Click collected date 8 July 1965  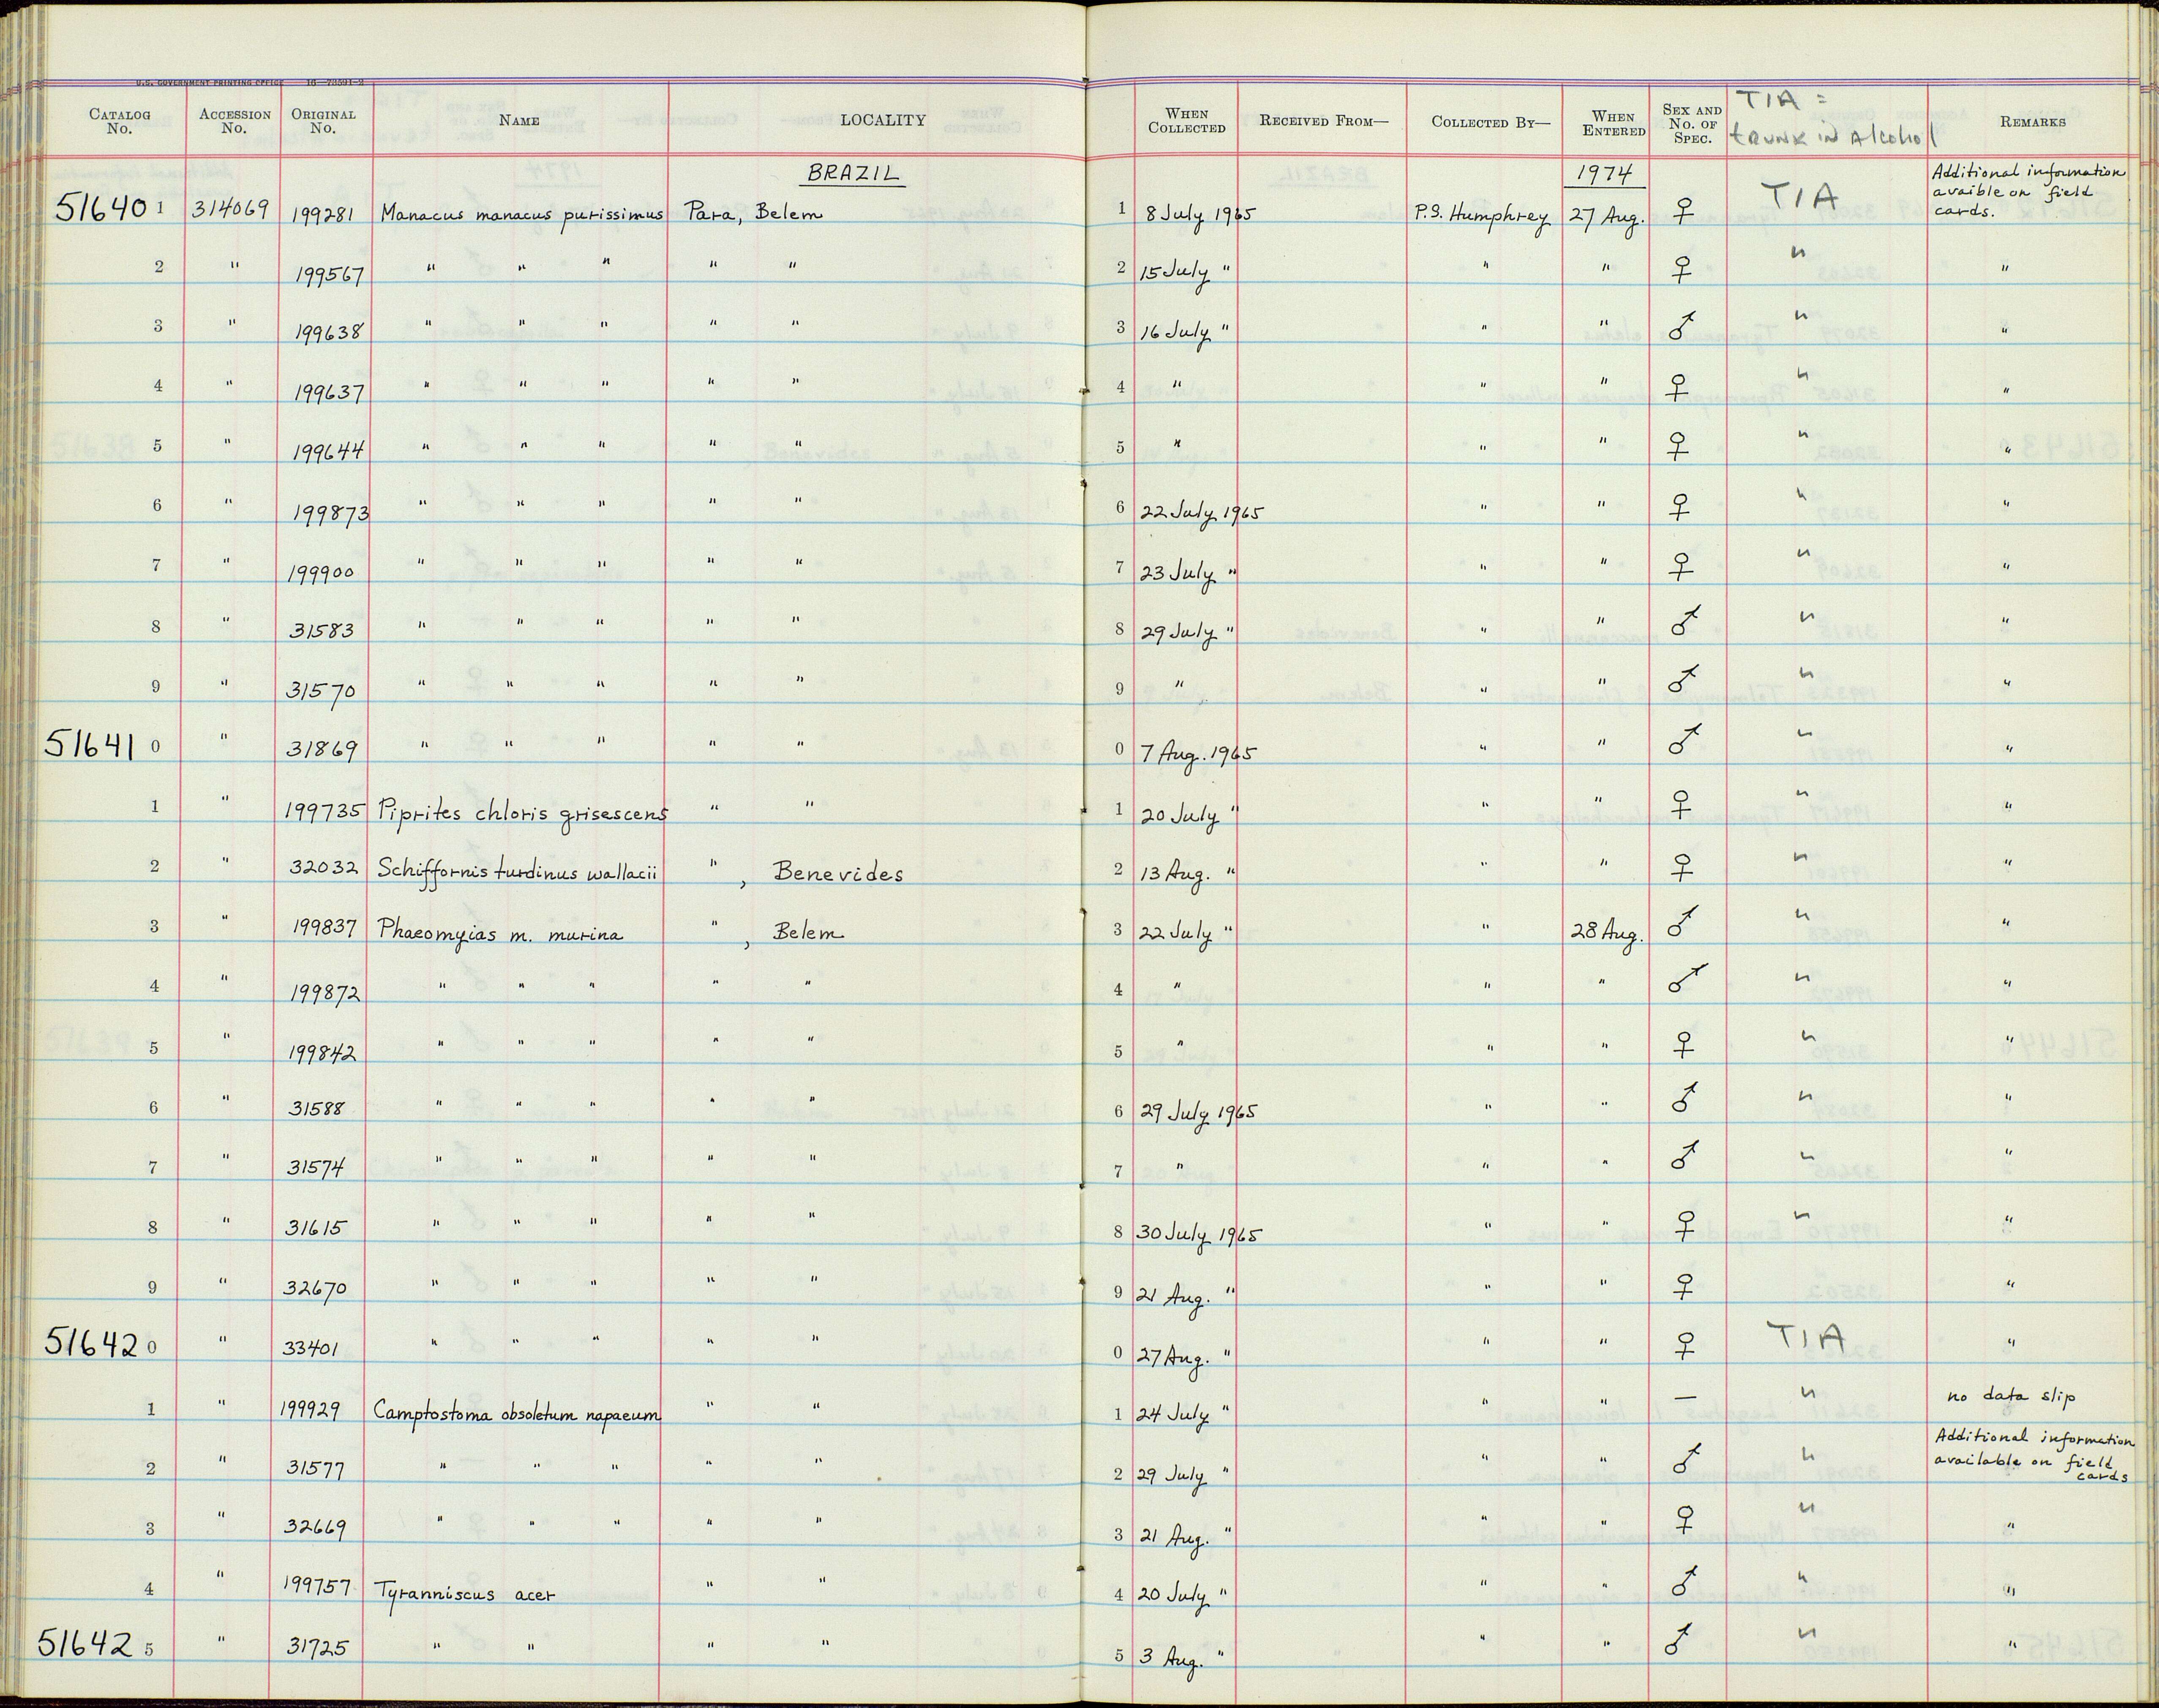(x=1199, y=216)
